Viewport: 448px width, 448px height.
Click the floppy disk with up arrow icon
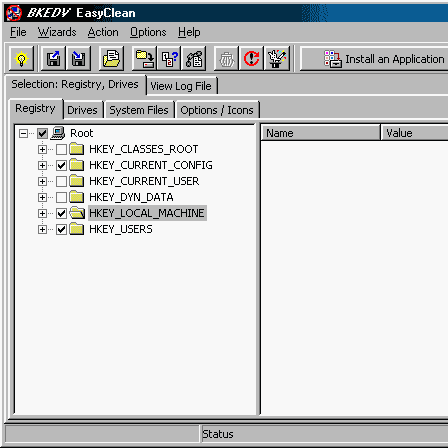[x=53, y=59]
